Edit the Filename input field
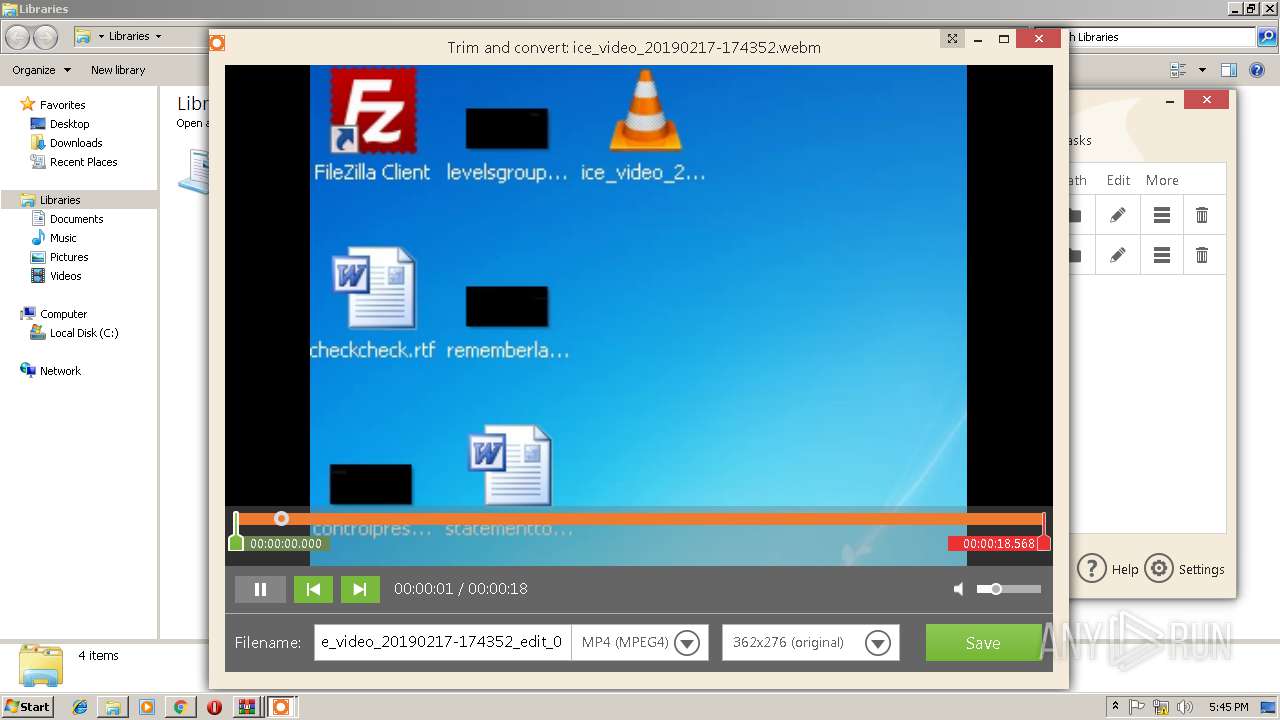Screen dimensions: 1280x720 442,642
